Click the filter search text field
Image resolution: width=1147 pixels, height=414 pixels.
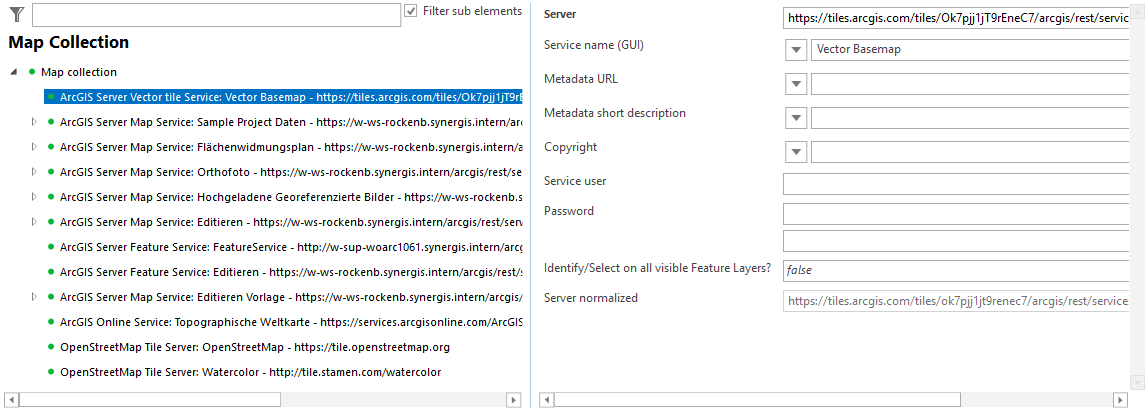216,15
